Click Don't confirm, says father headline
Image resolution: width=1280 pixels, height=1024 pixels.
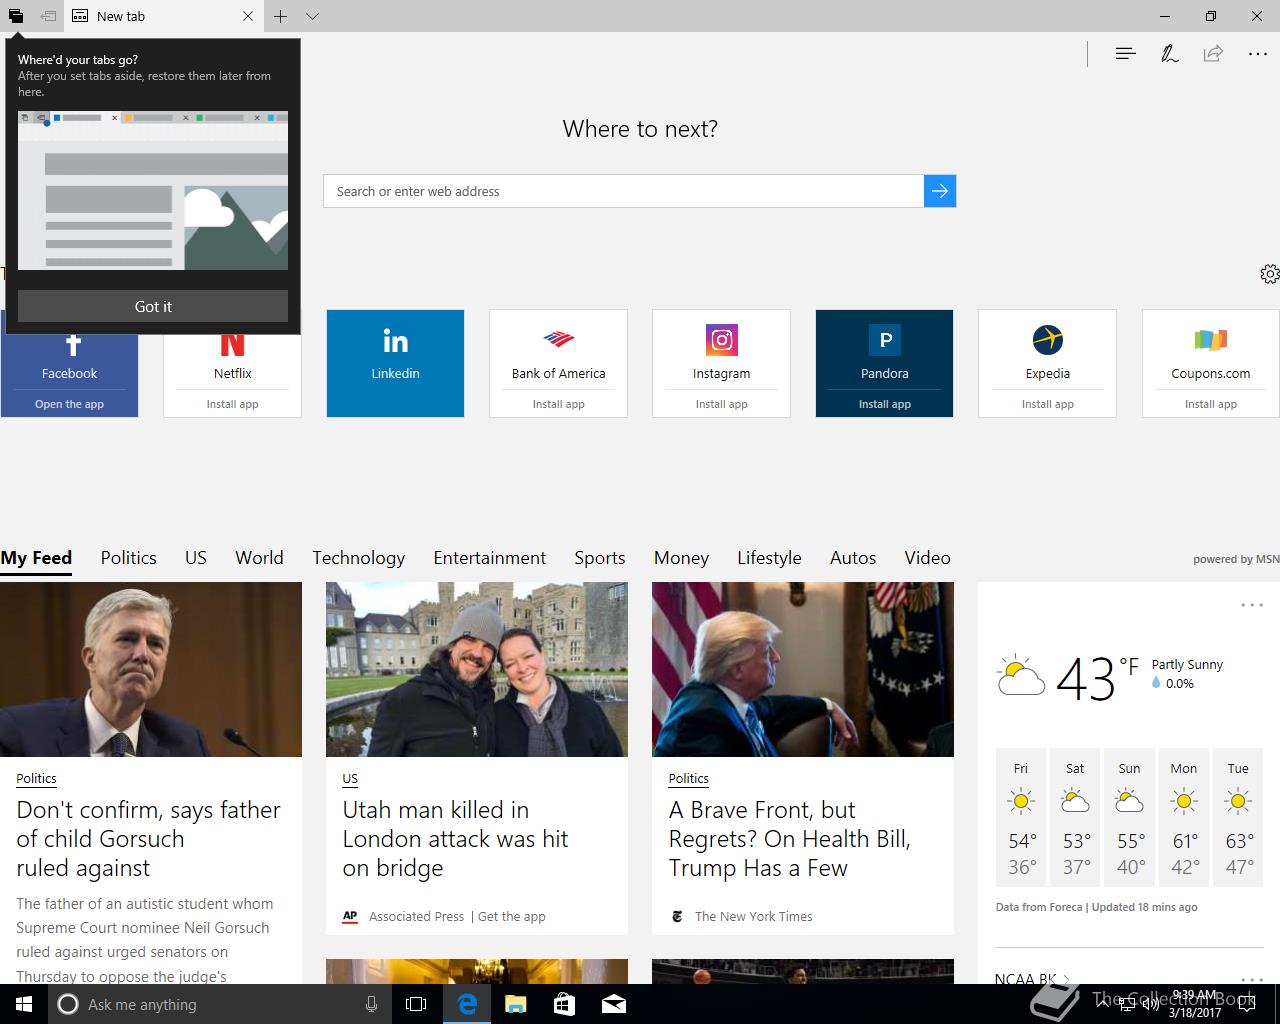pyautogui.click(x=148, y=839)
